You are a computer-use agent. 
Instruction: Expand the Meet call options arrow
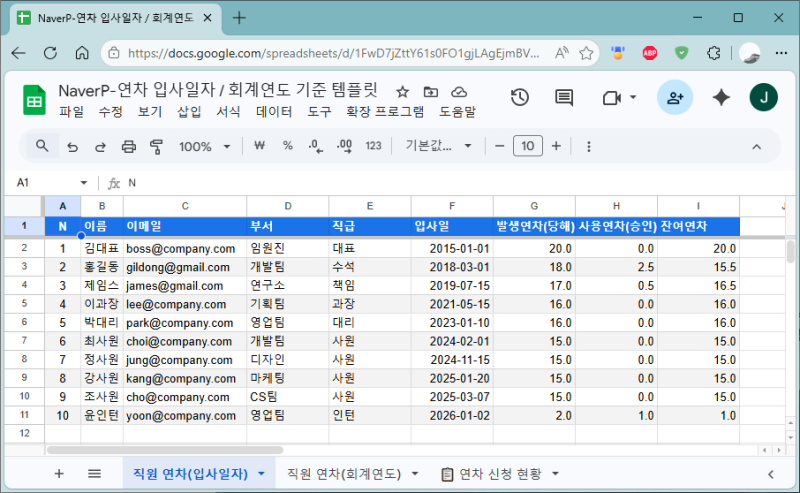(x=633, y=97)
